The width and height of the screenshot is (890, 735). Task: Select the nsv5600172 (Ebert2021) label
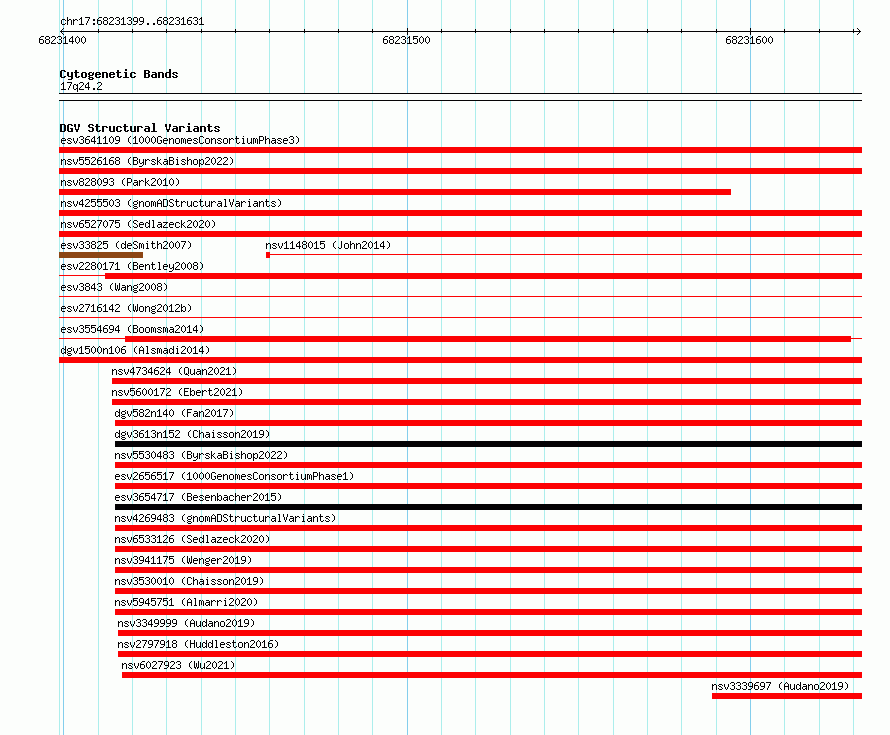[177, 392]
